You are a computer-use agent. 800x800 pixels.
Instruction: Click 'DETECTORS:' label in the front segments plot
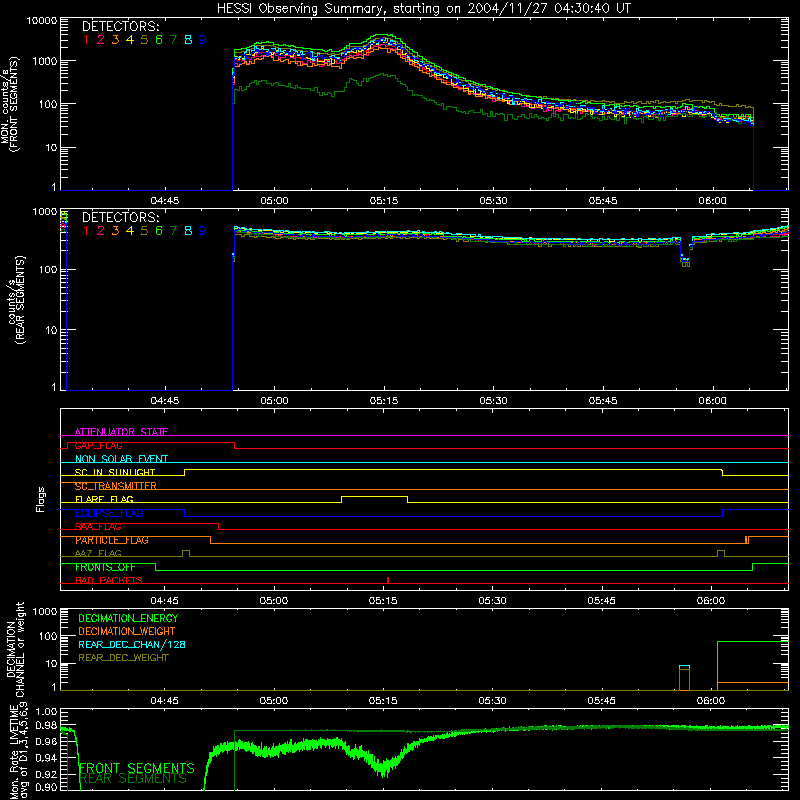point(120,27)
